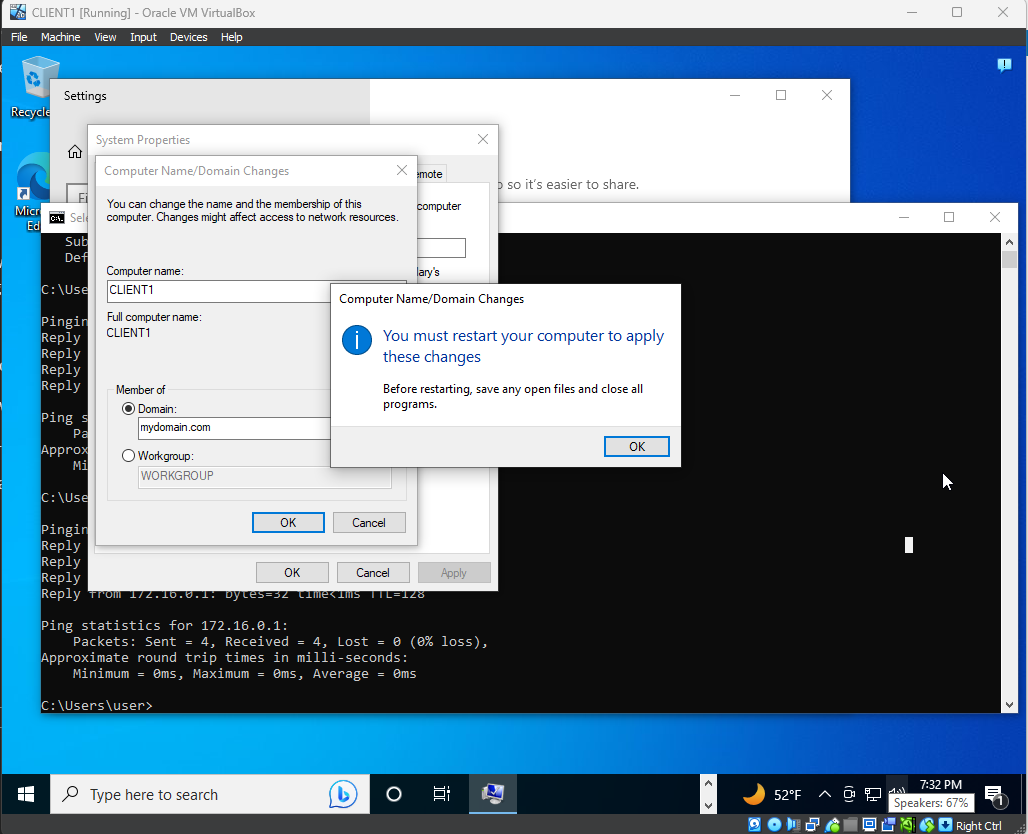Click Cancel in Computer Name/Domain Changes dialog
Viewport: 1028px width, 834px height.
pos(369,522)
